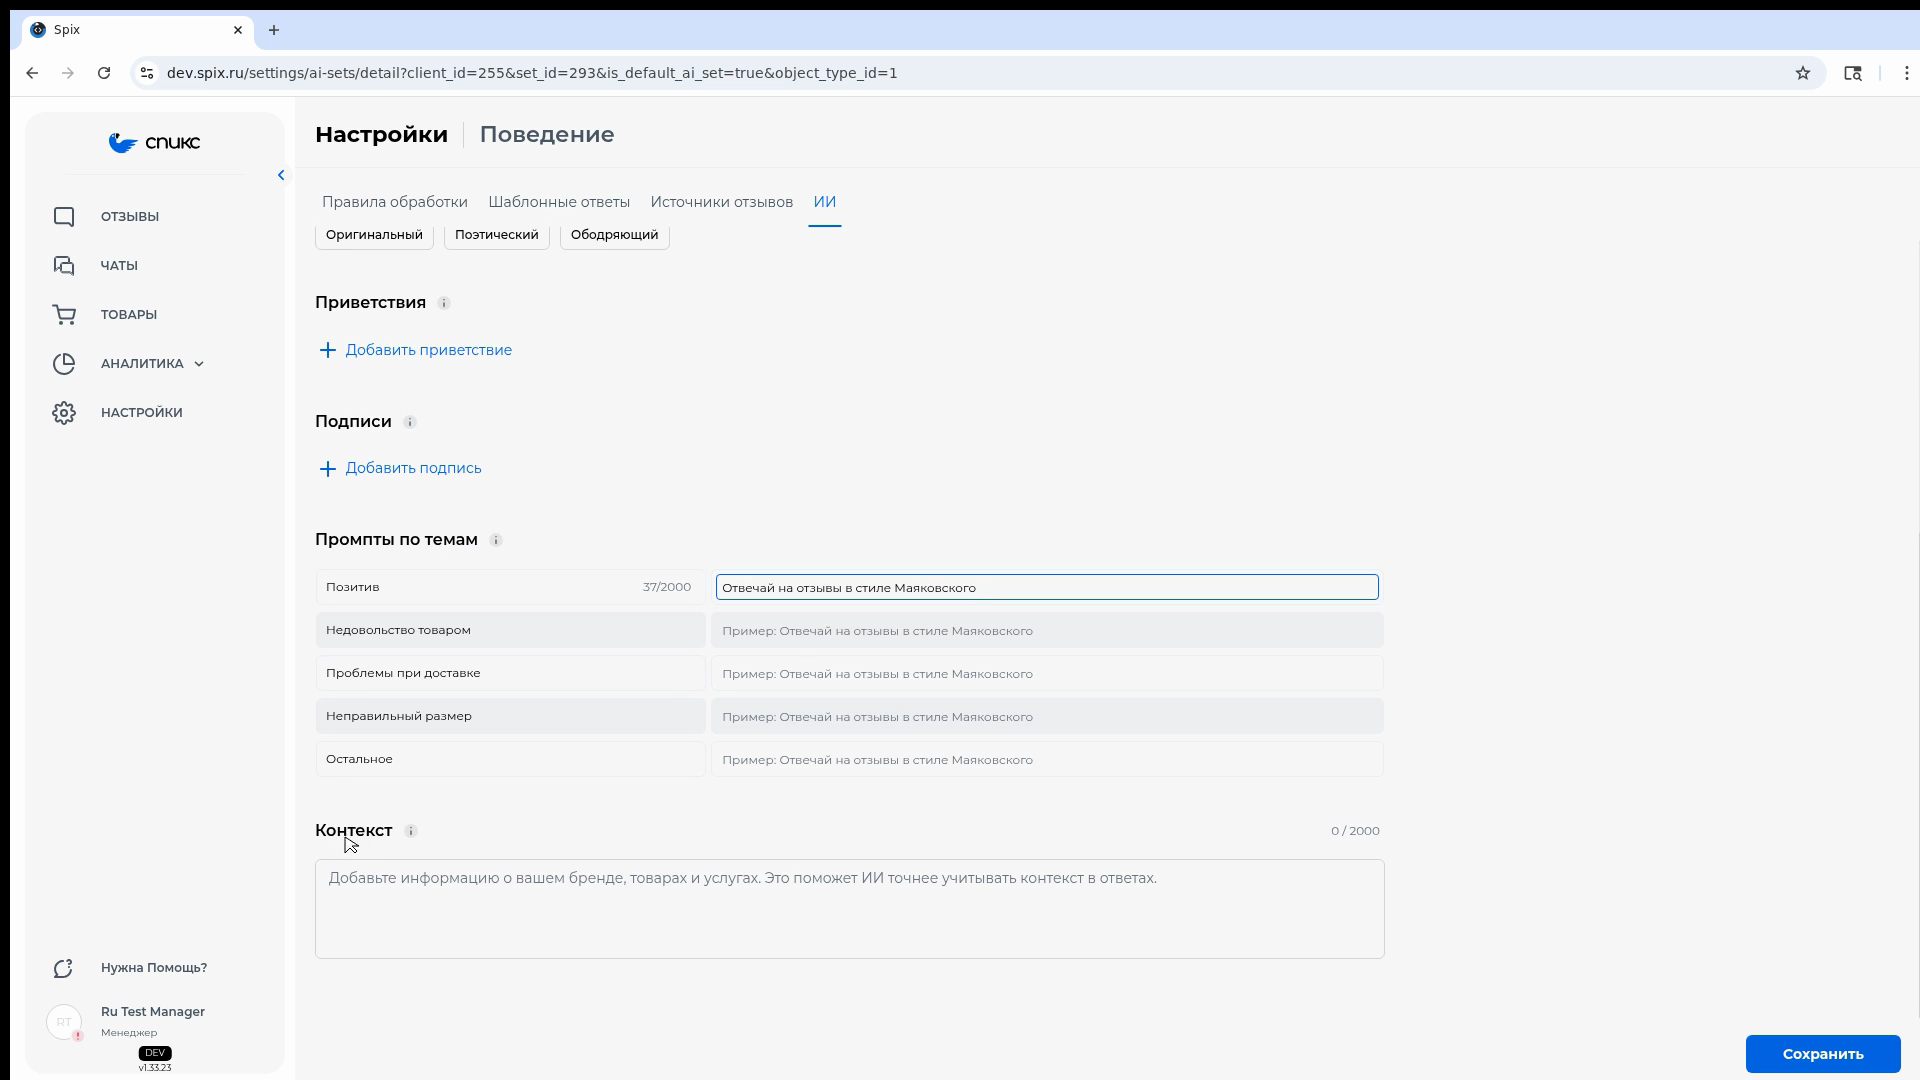Image resolution: width=1920 pixels, height=1080 pixels.
Task: Click plus icon for adding signature
Action: tap(327, 469)
